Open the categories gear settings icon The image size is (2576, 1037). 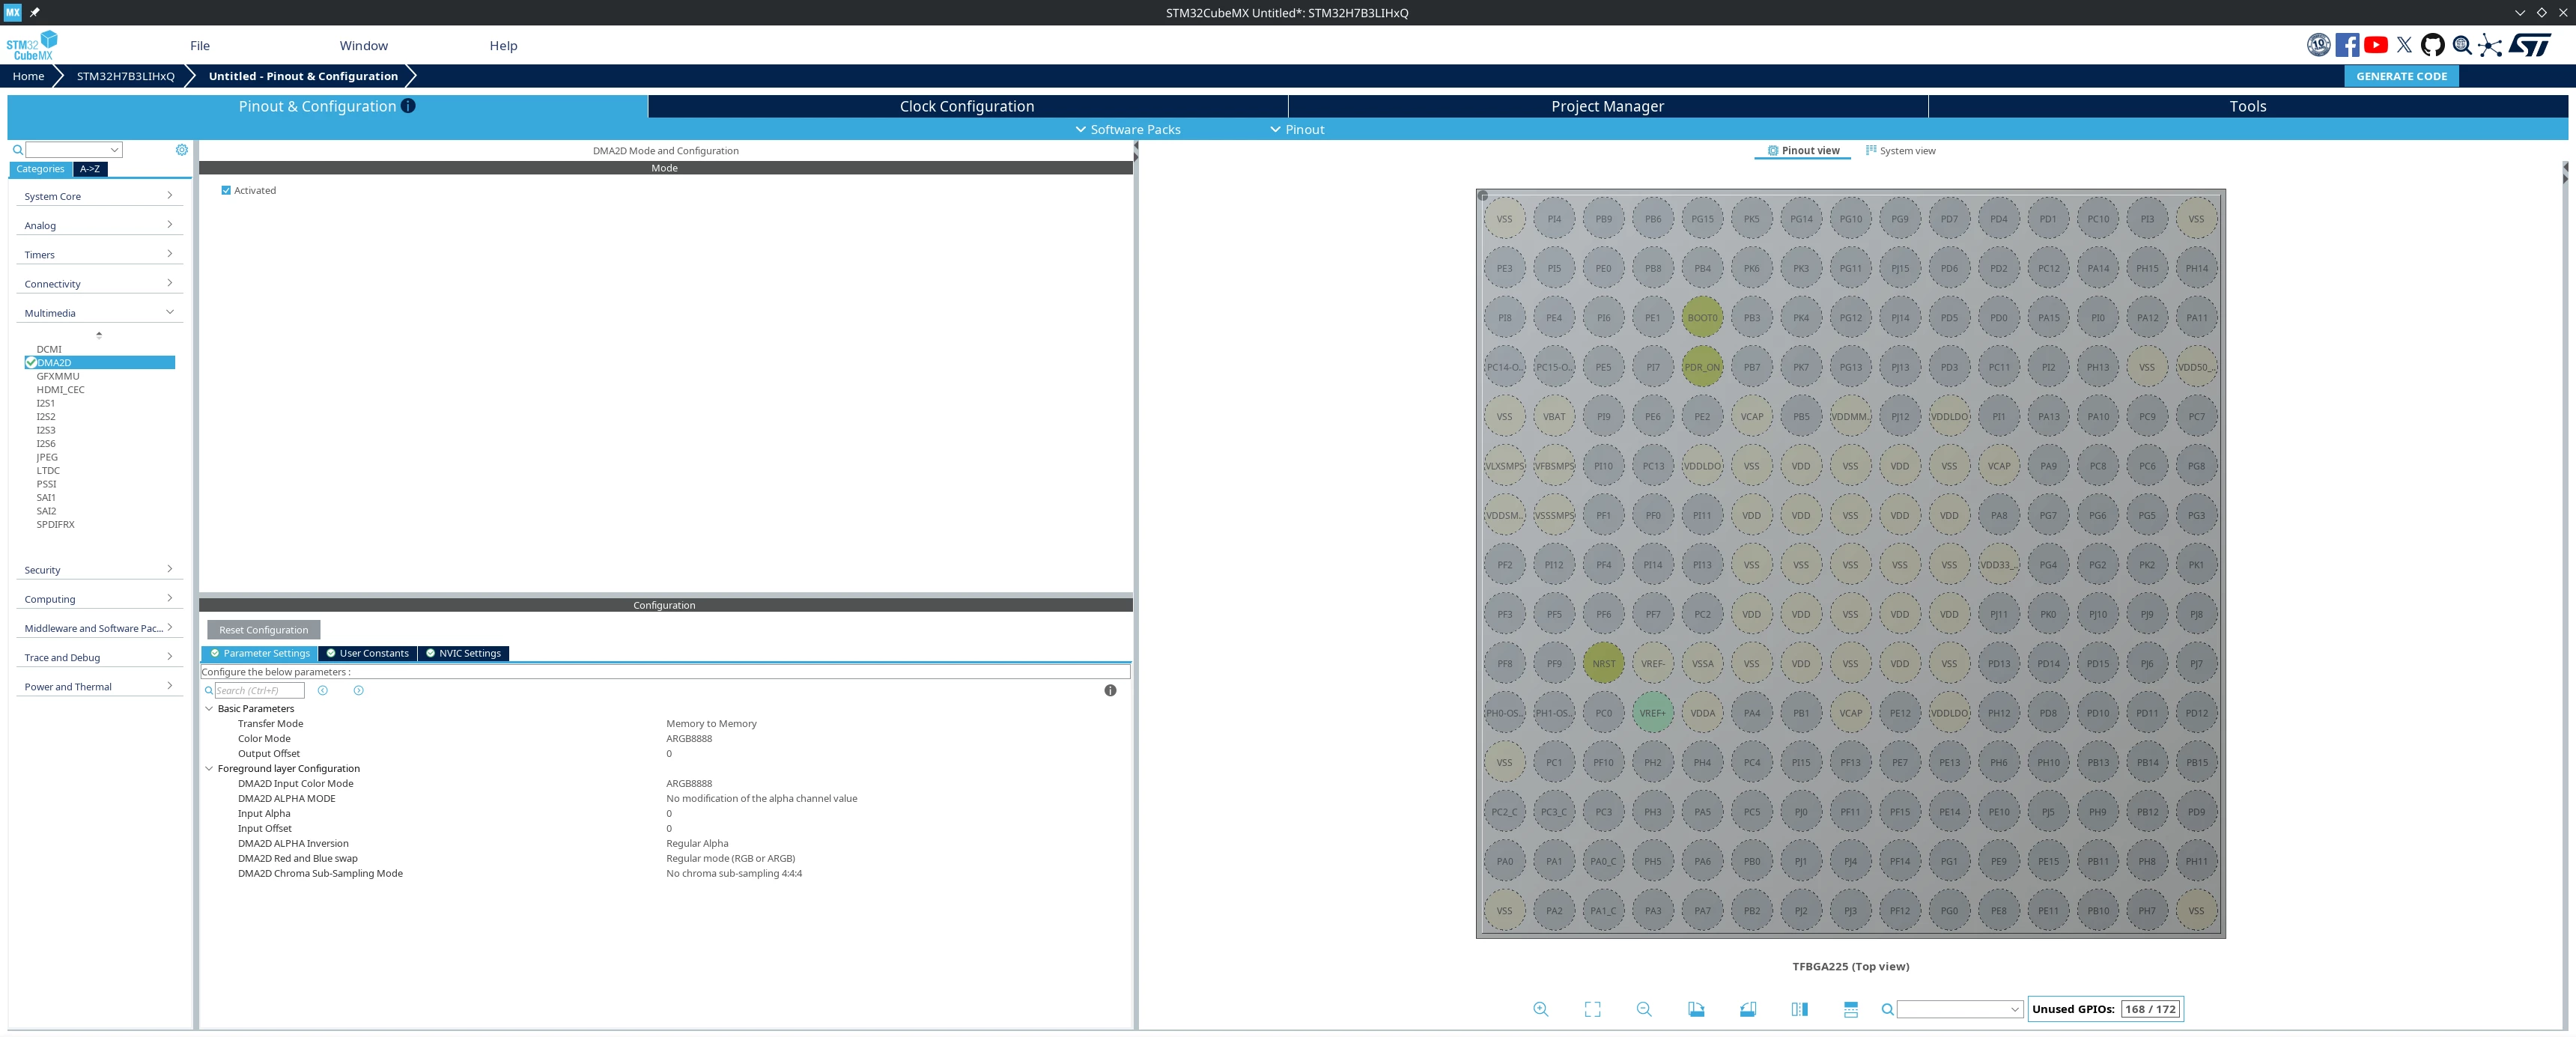click(182, 150)
